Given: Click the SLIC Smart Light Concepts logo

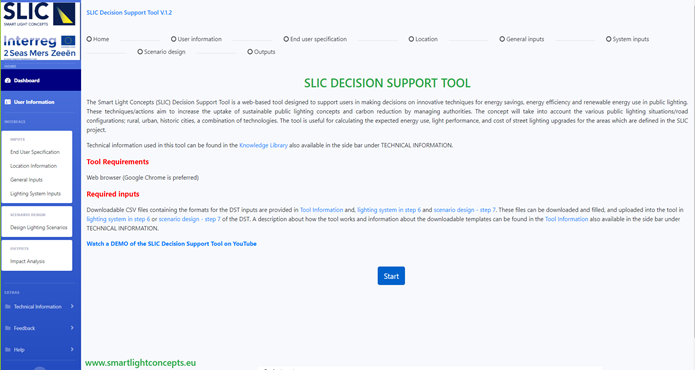Looking at the screenshot, I should tap(40, 15).
